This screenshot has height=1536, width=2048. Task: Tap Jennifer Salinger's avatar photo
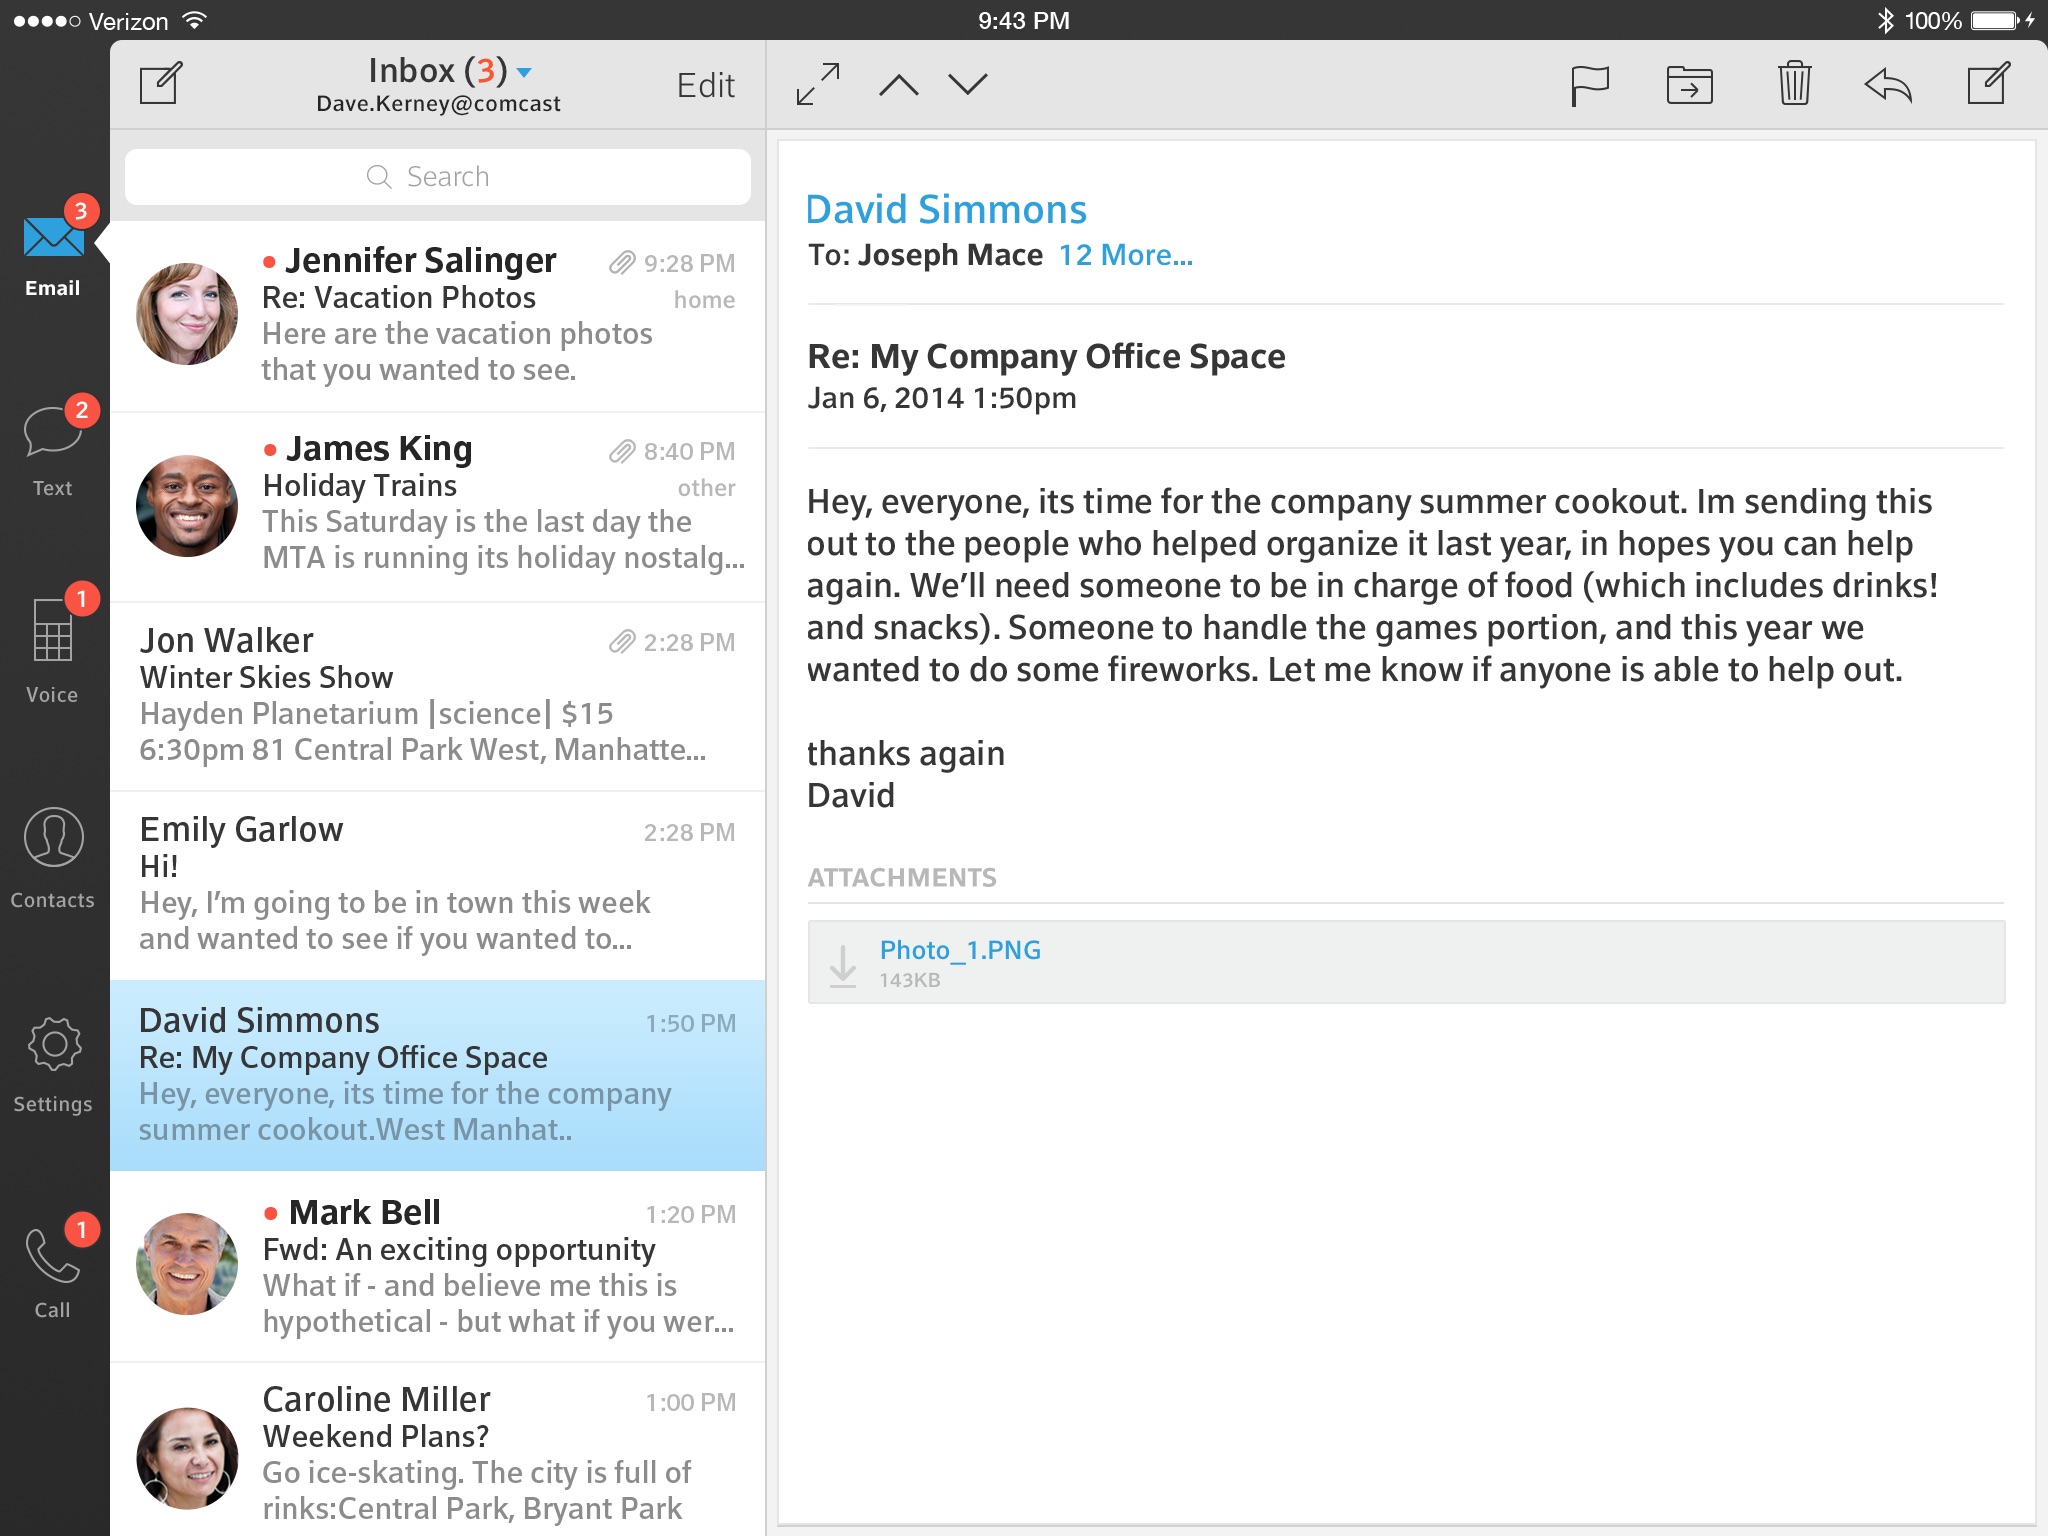187,314
